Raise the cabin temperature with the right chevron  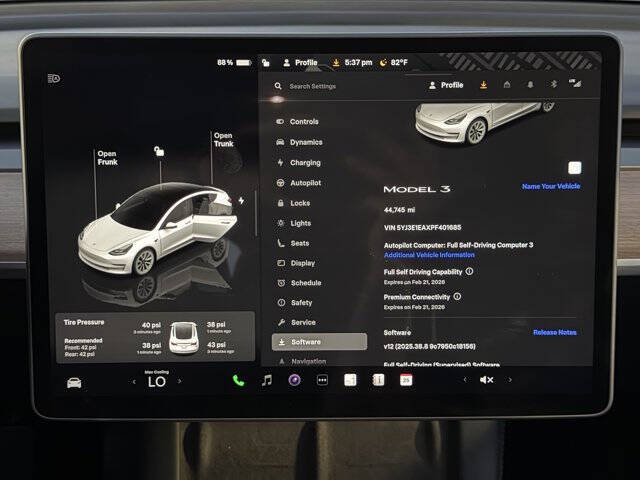pos(179,381)
